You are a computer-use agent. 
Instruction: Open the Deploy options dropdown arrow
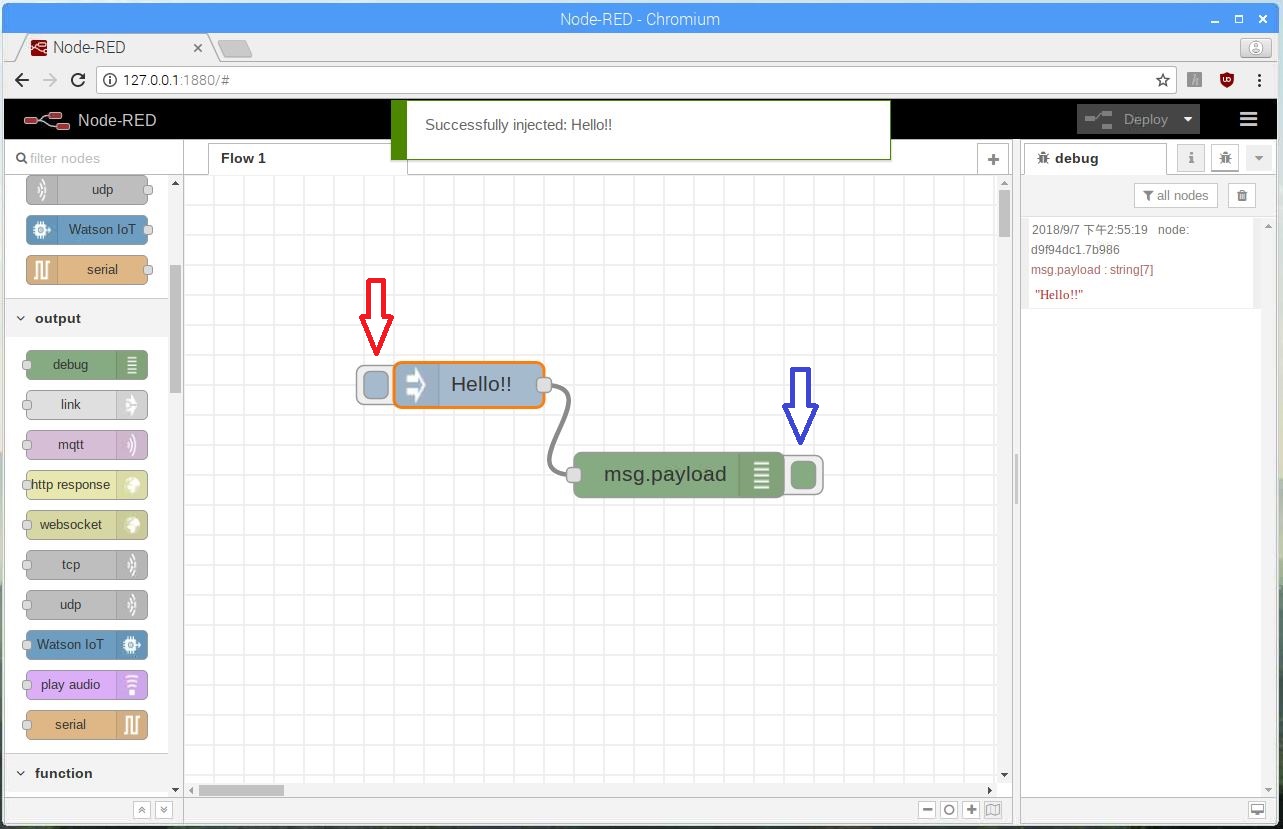click(x=1188, y=120)
